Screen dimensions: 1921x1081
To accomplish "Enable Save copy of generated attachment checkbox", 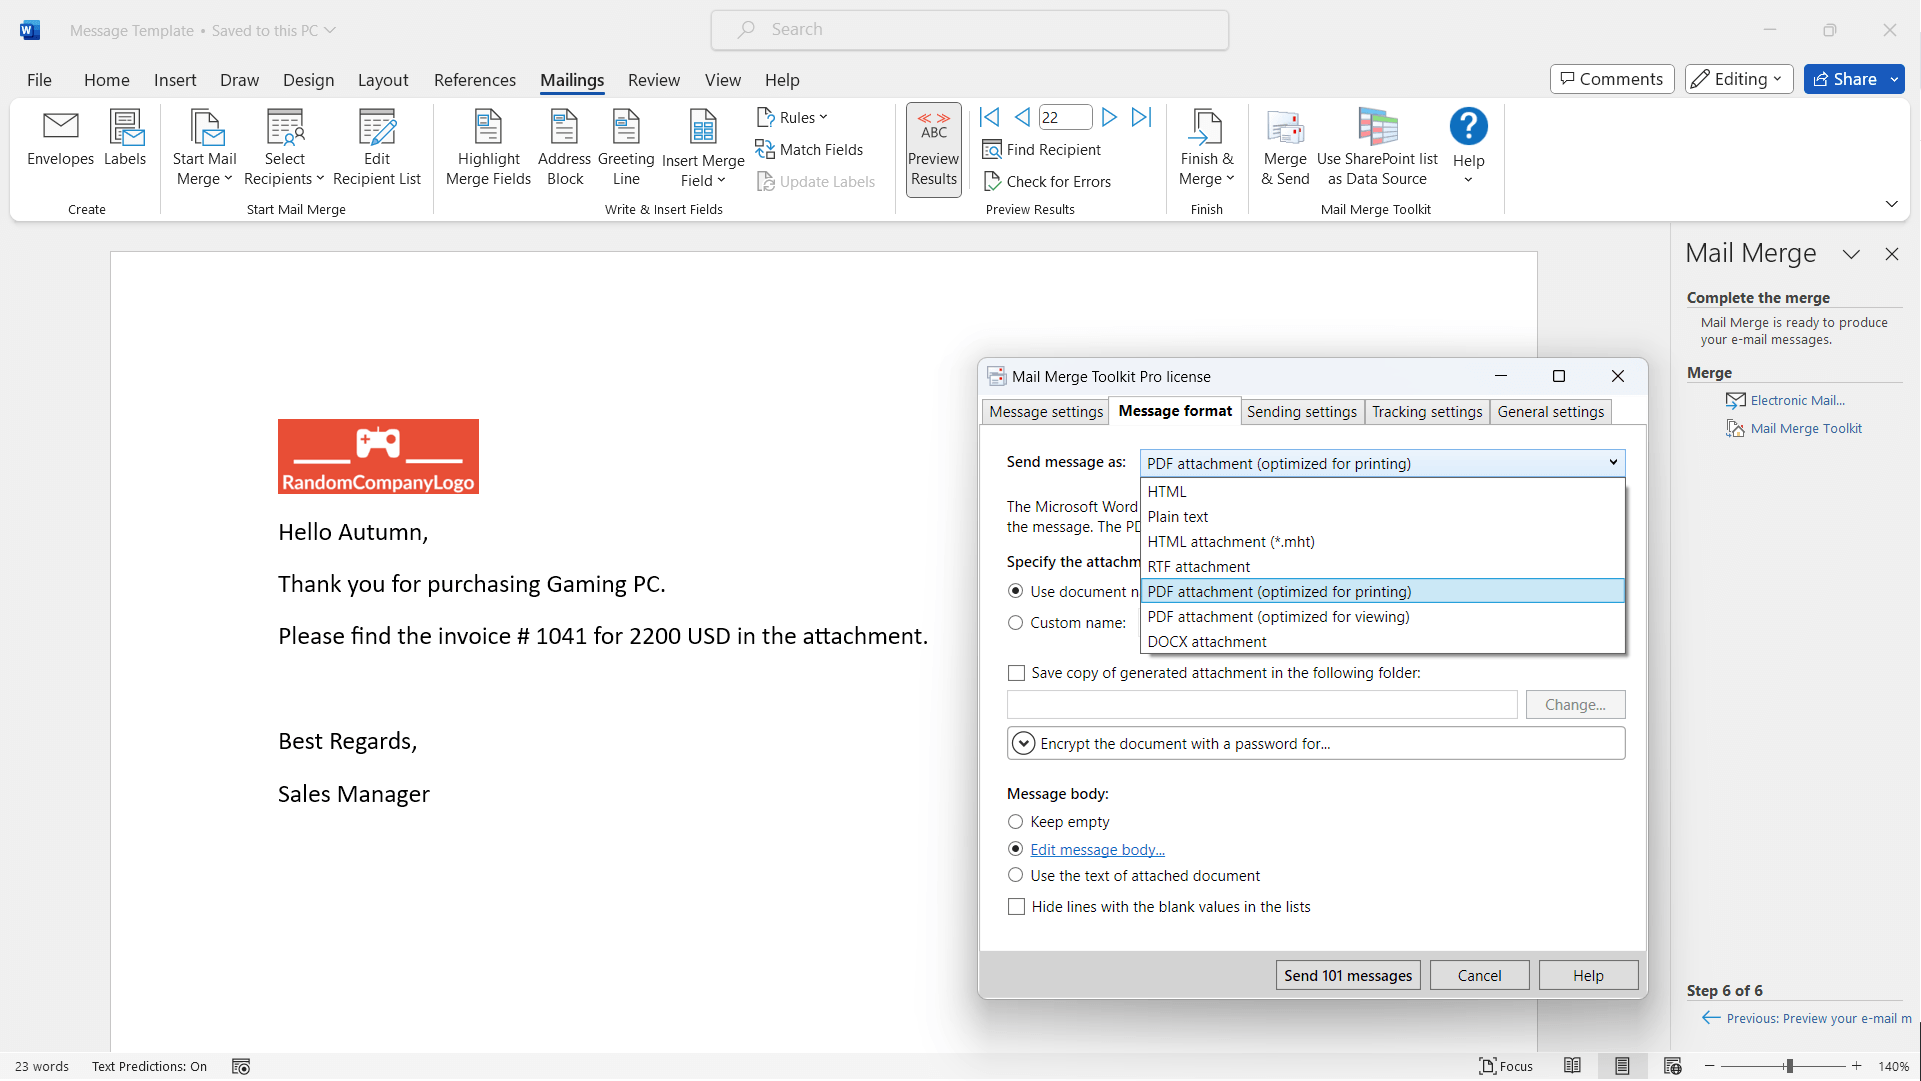I will [x=1016, y=673].
